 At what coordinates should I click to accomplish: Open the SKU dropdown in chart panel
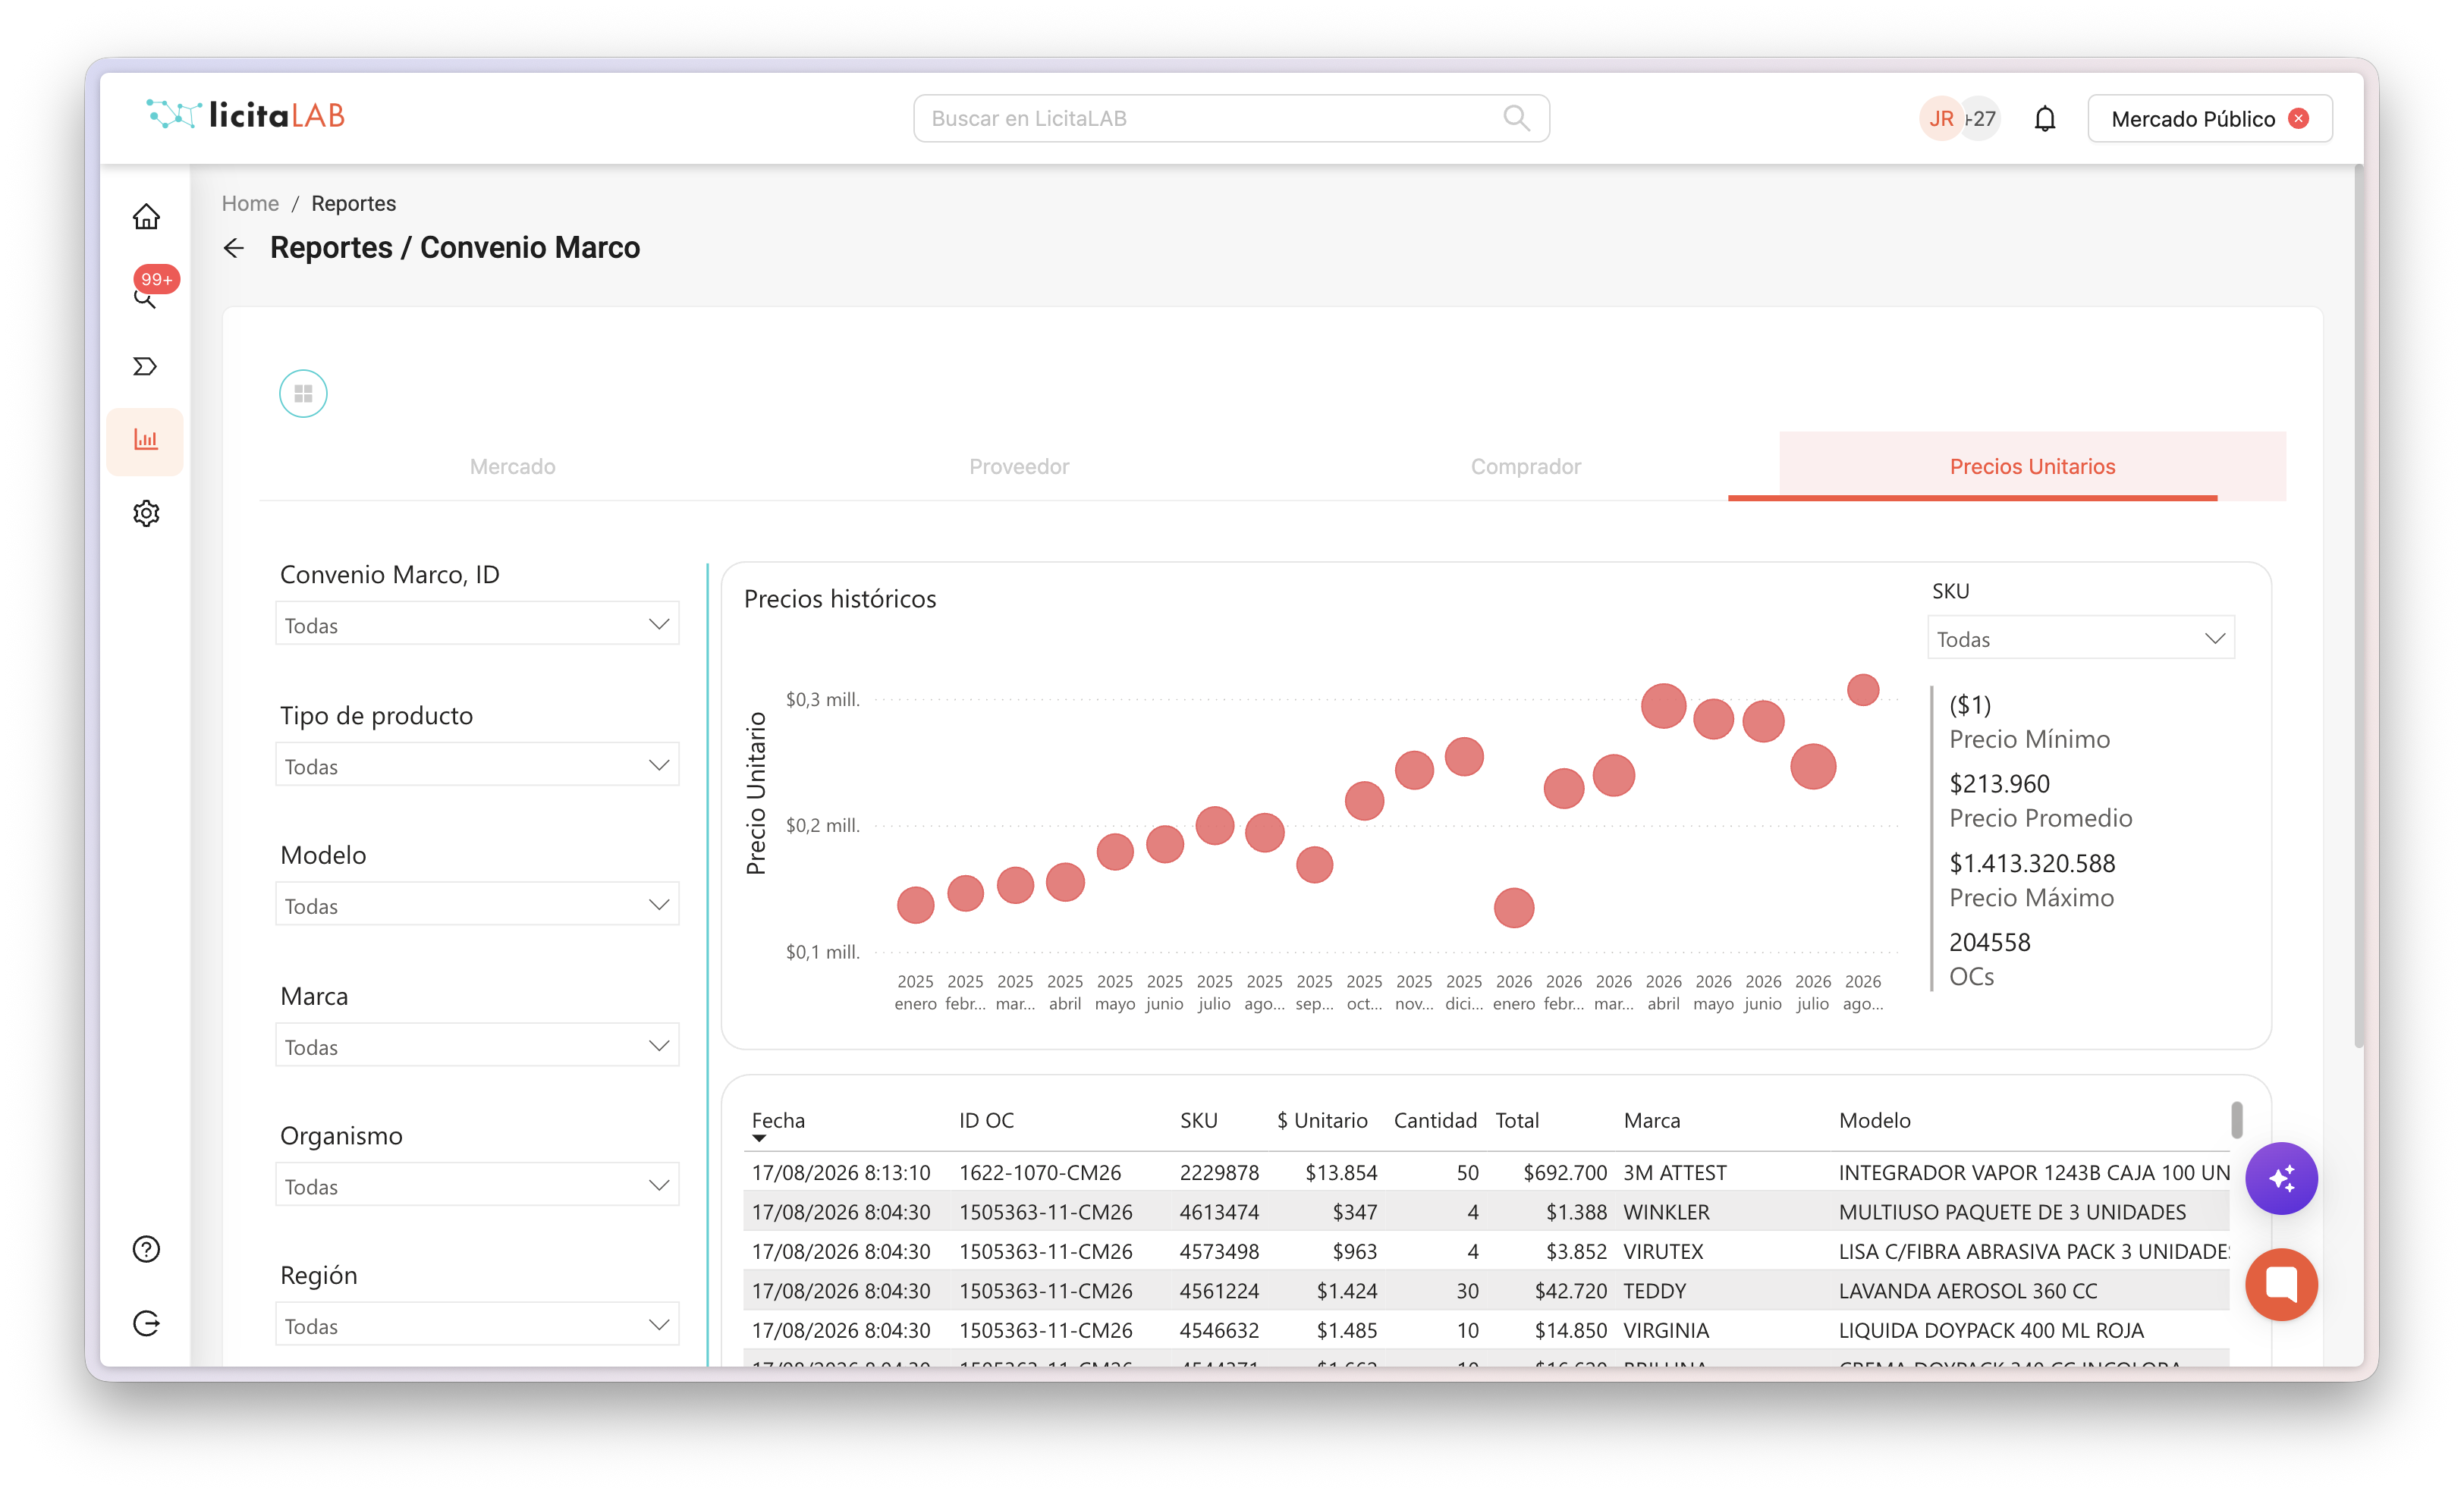click(2081, 638)
